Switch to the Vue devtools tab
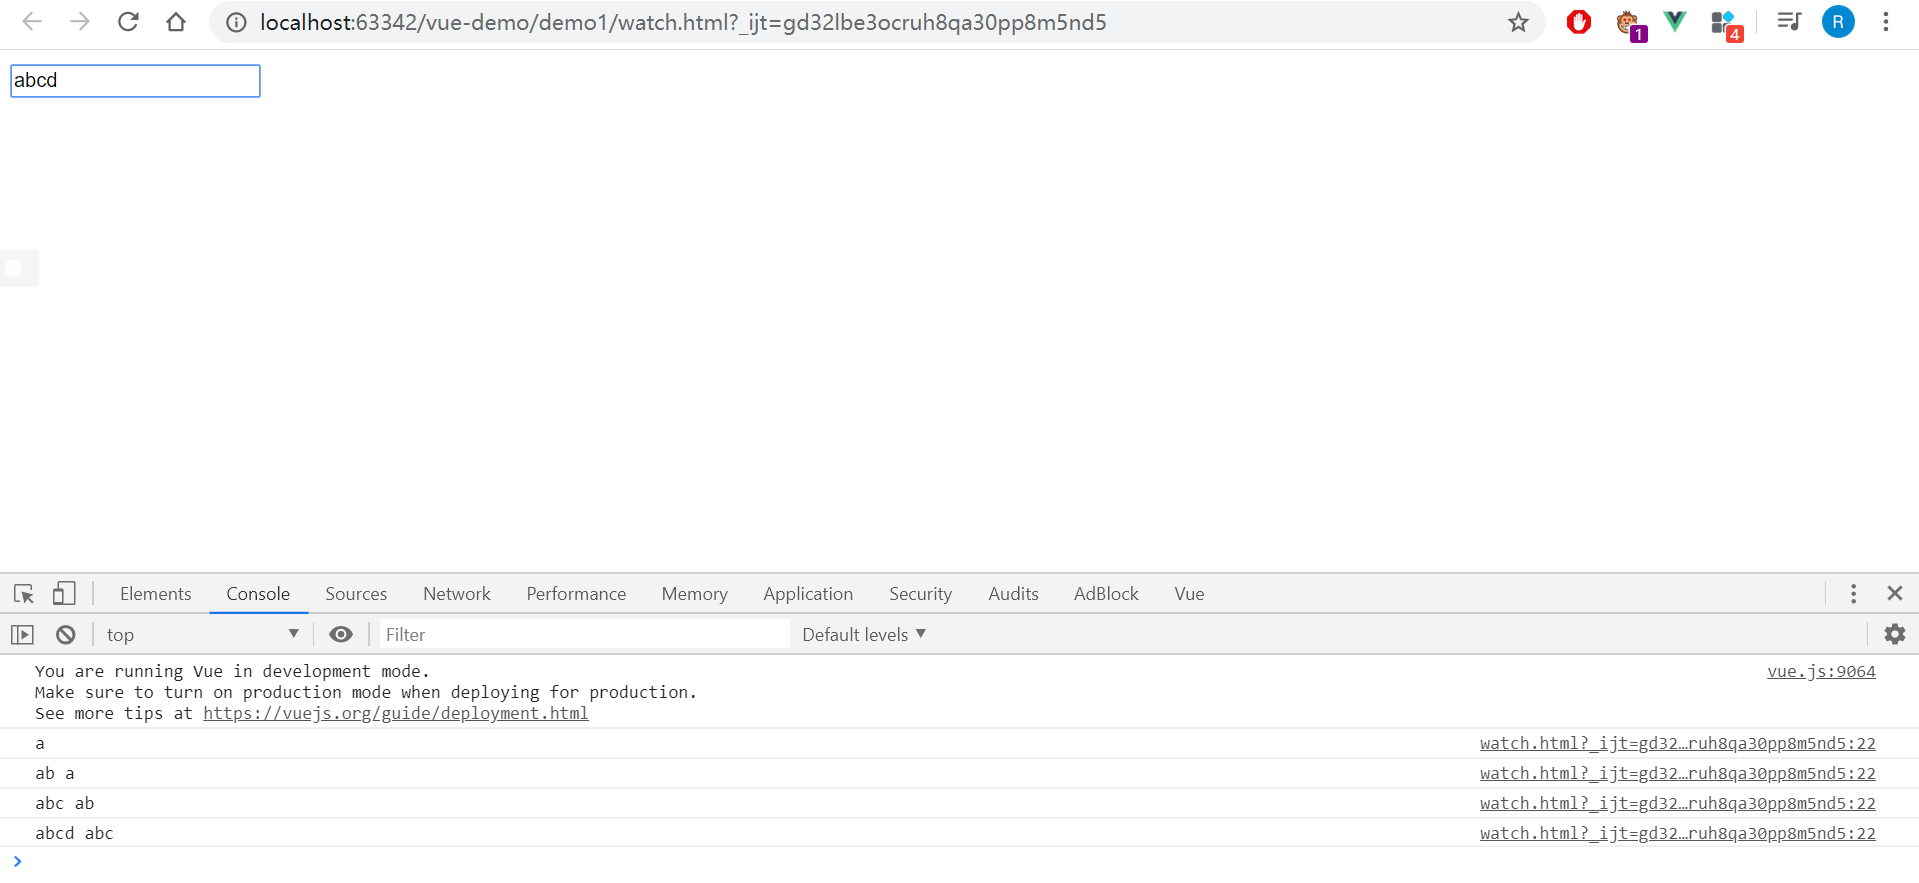The image size is (1919, 883). pyautogui.click(x=1189, y=594)
